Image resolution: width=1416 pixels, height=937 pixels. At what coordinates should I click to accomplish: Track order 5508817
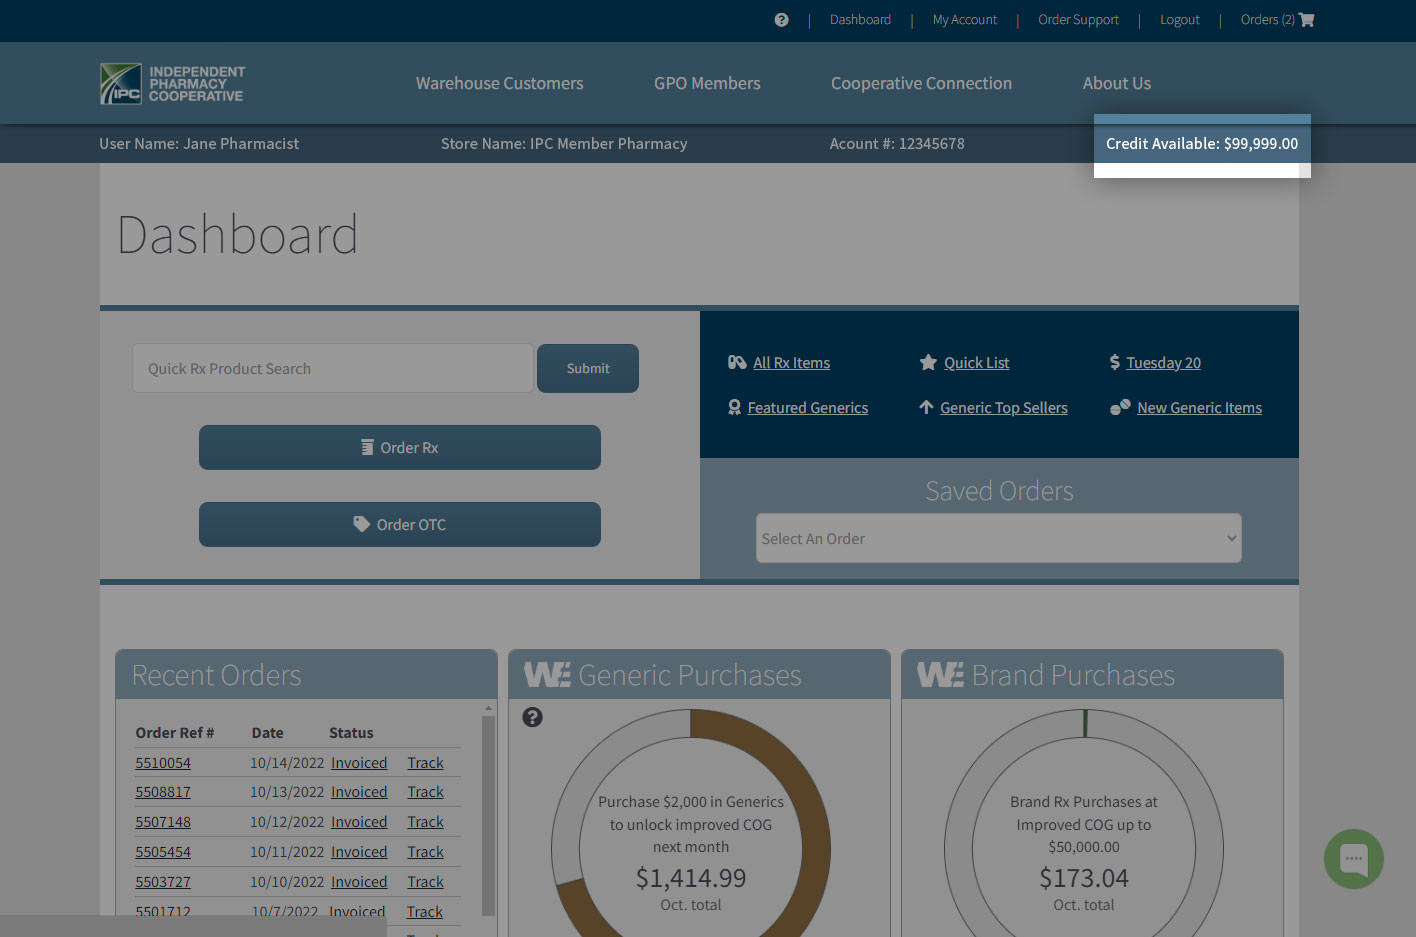[x=426, y=792]
